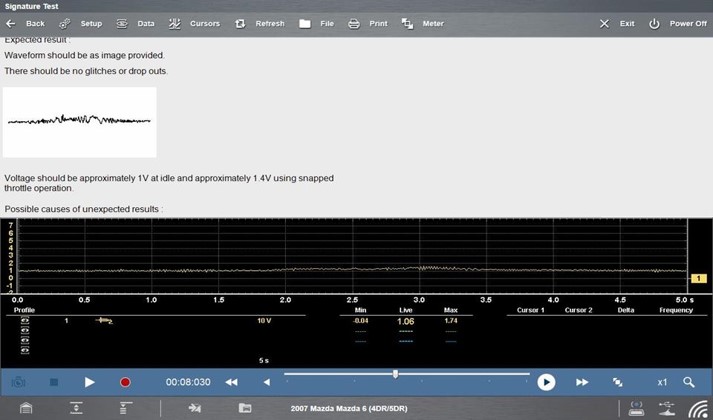Viewport: 713px width, 420px height.
Task: Open the 5 s sweep time setting
Action: [x=264, y=360]
